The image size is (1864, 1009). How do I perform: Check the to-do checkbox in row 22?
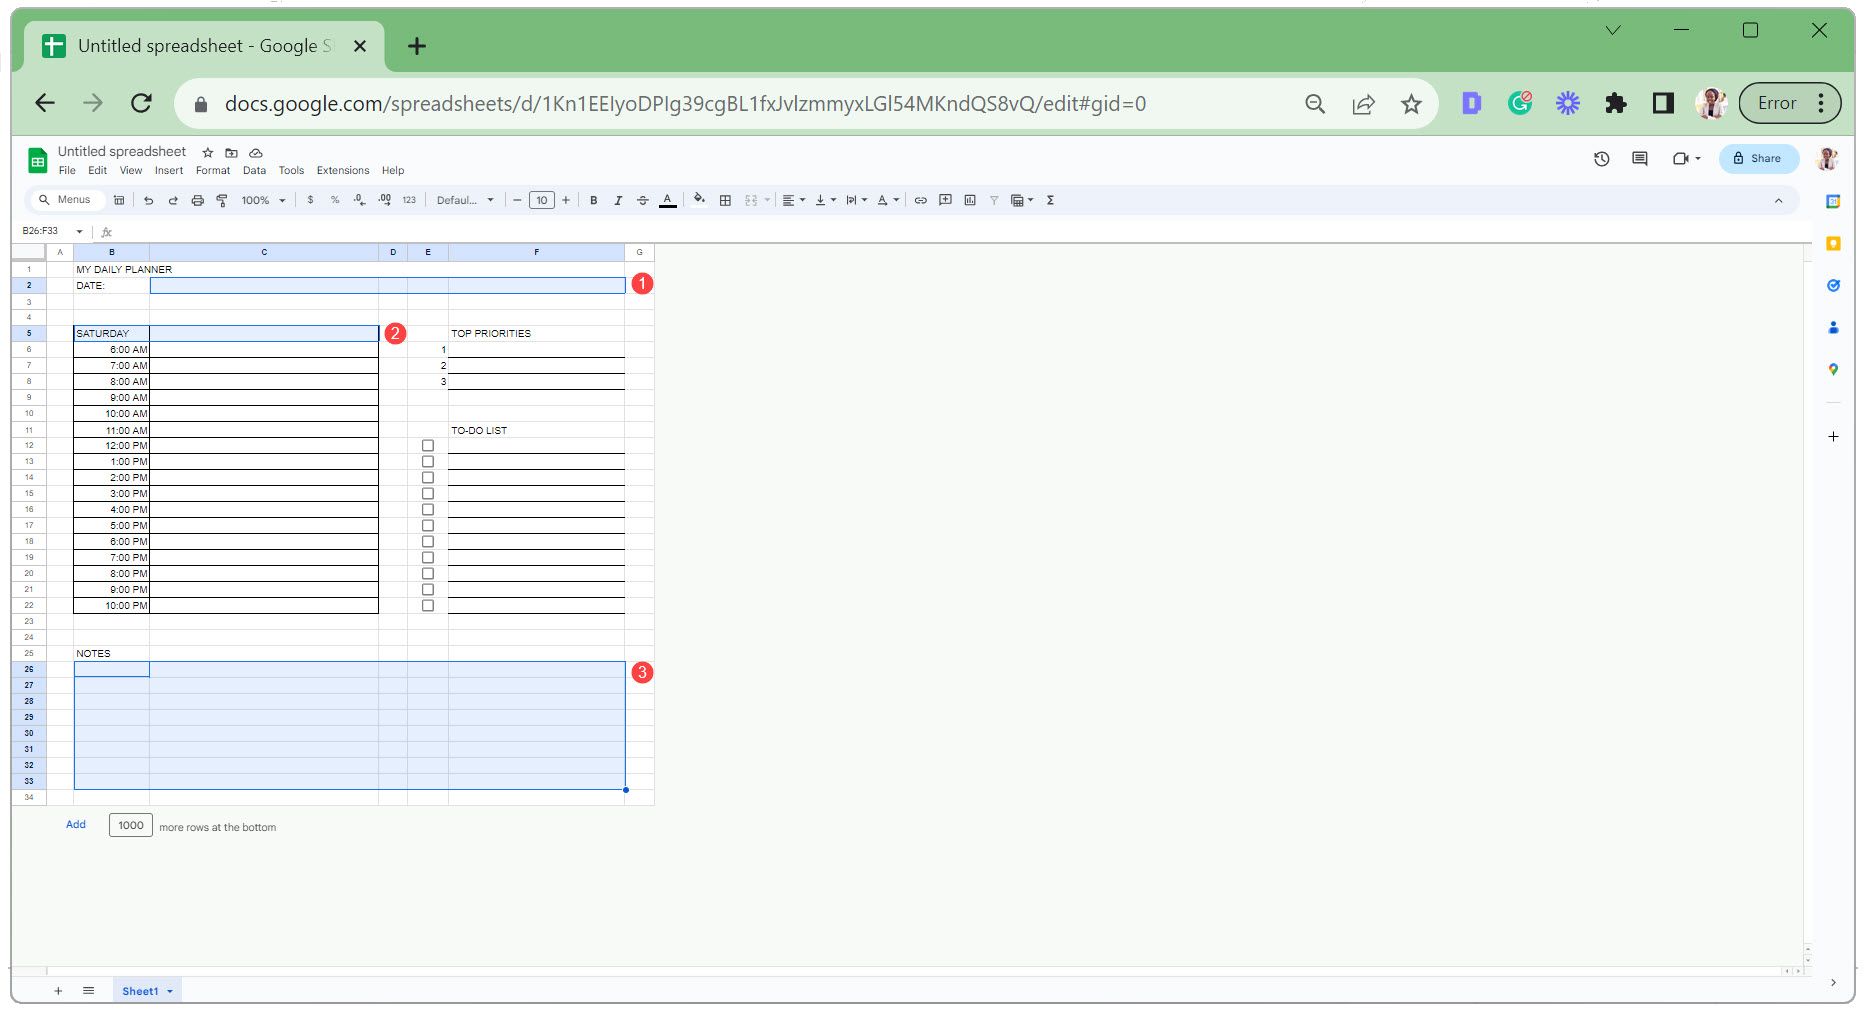click(428, 605)
